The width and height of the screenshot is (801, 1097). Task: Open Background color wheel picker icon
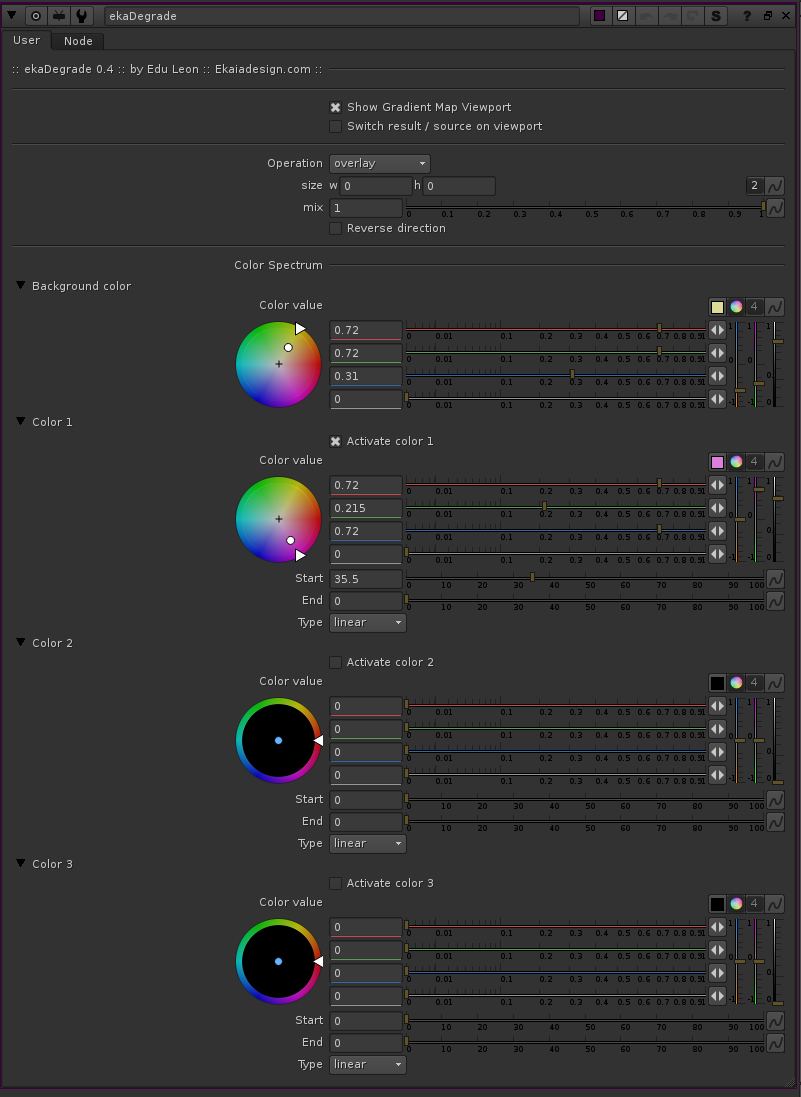pyautogui.click(x=736, y=306)
